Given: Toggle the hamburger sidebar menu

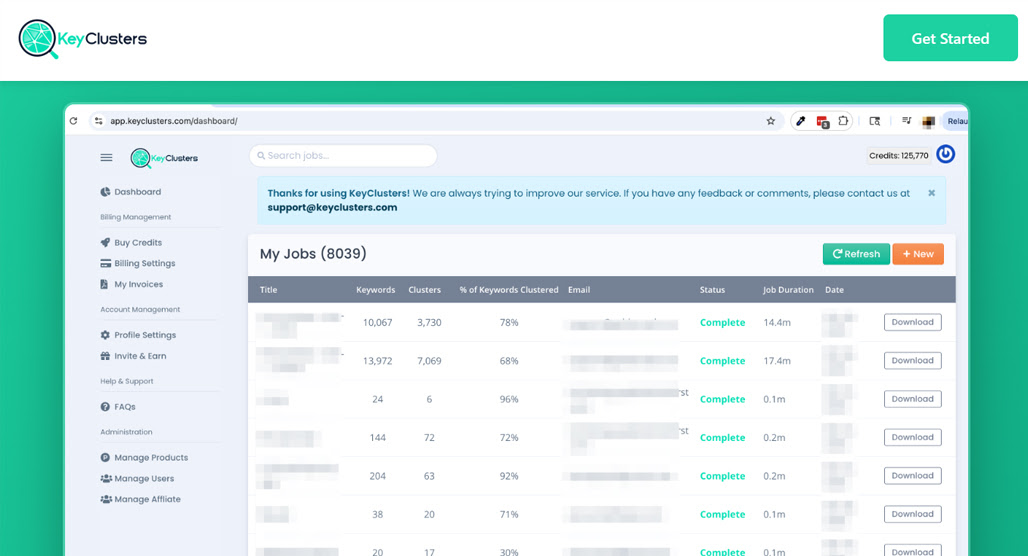Looking at the screenshot, I should click(x=106, y=157).
